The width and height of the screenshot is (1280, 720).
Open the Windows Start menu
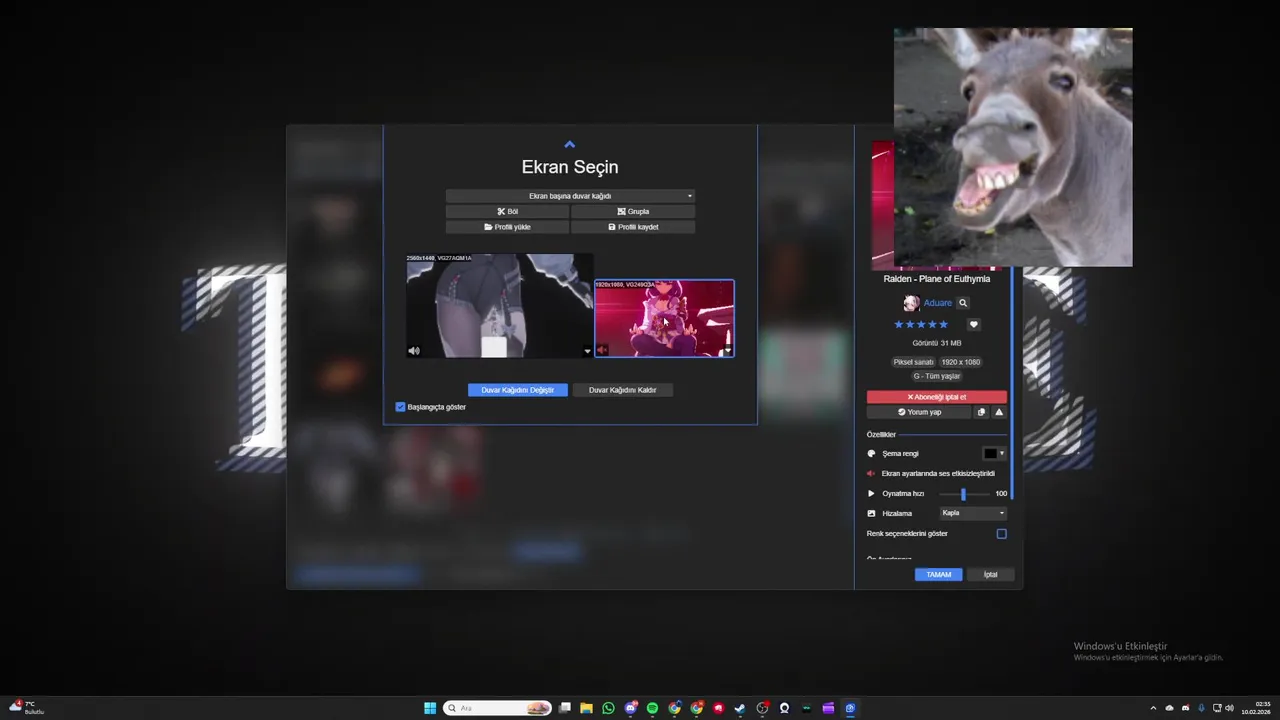point(430,708)
